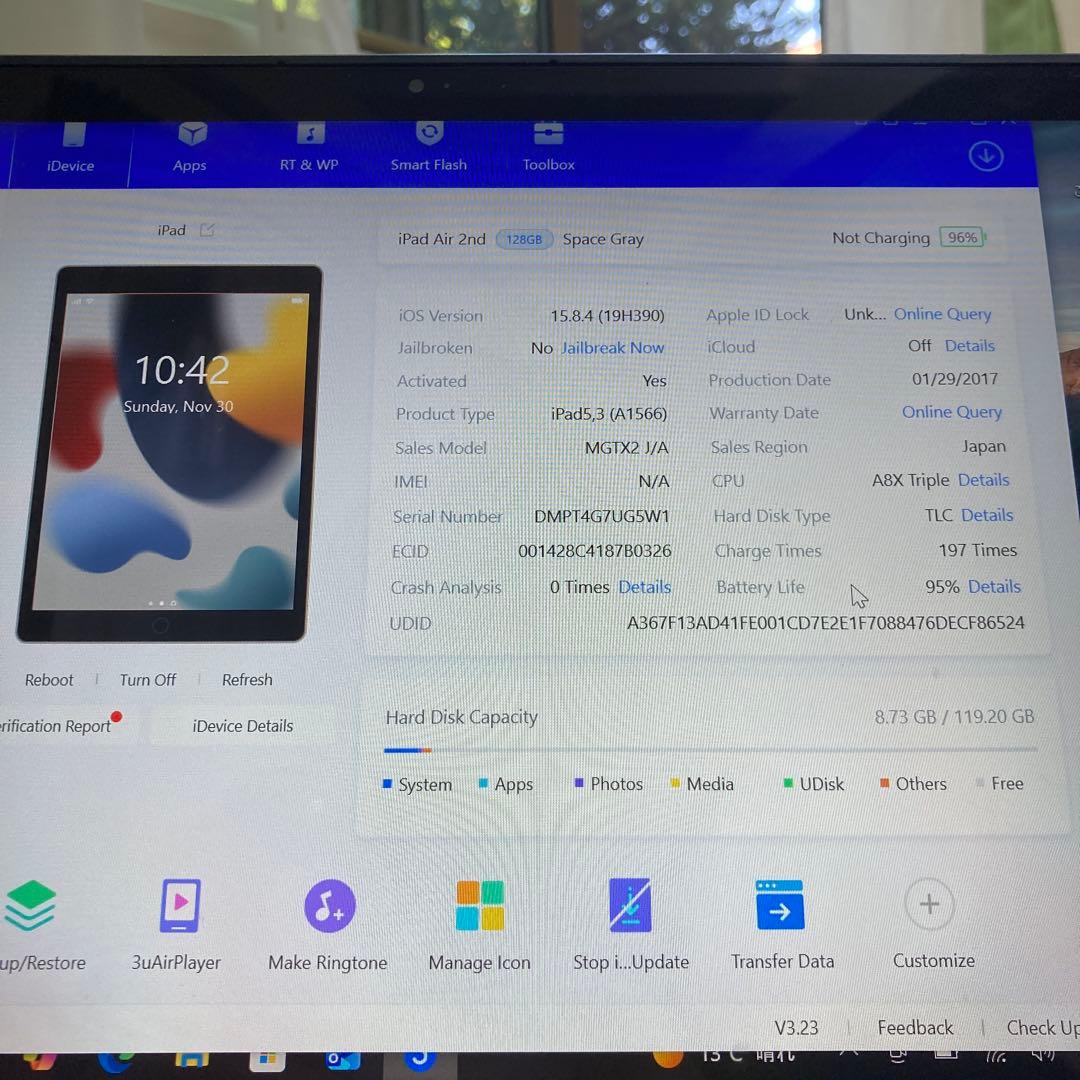Toggle the UDisk segment in the storage legend
Image resolution: width=1080 pixels, height=1080 pixels.
(813, 784)
